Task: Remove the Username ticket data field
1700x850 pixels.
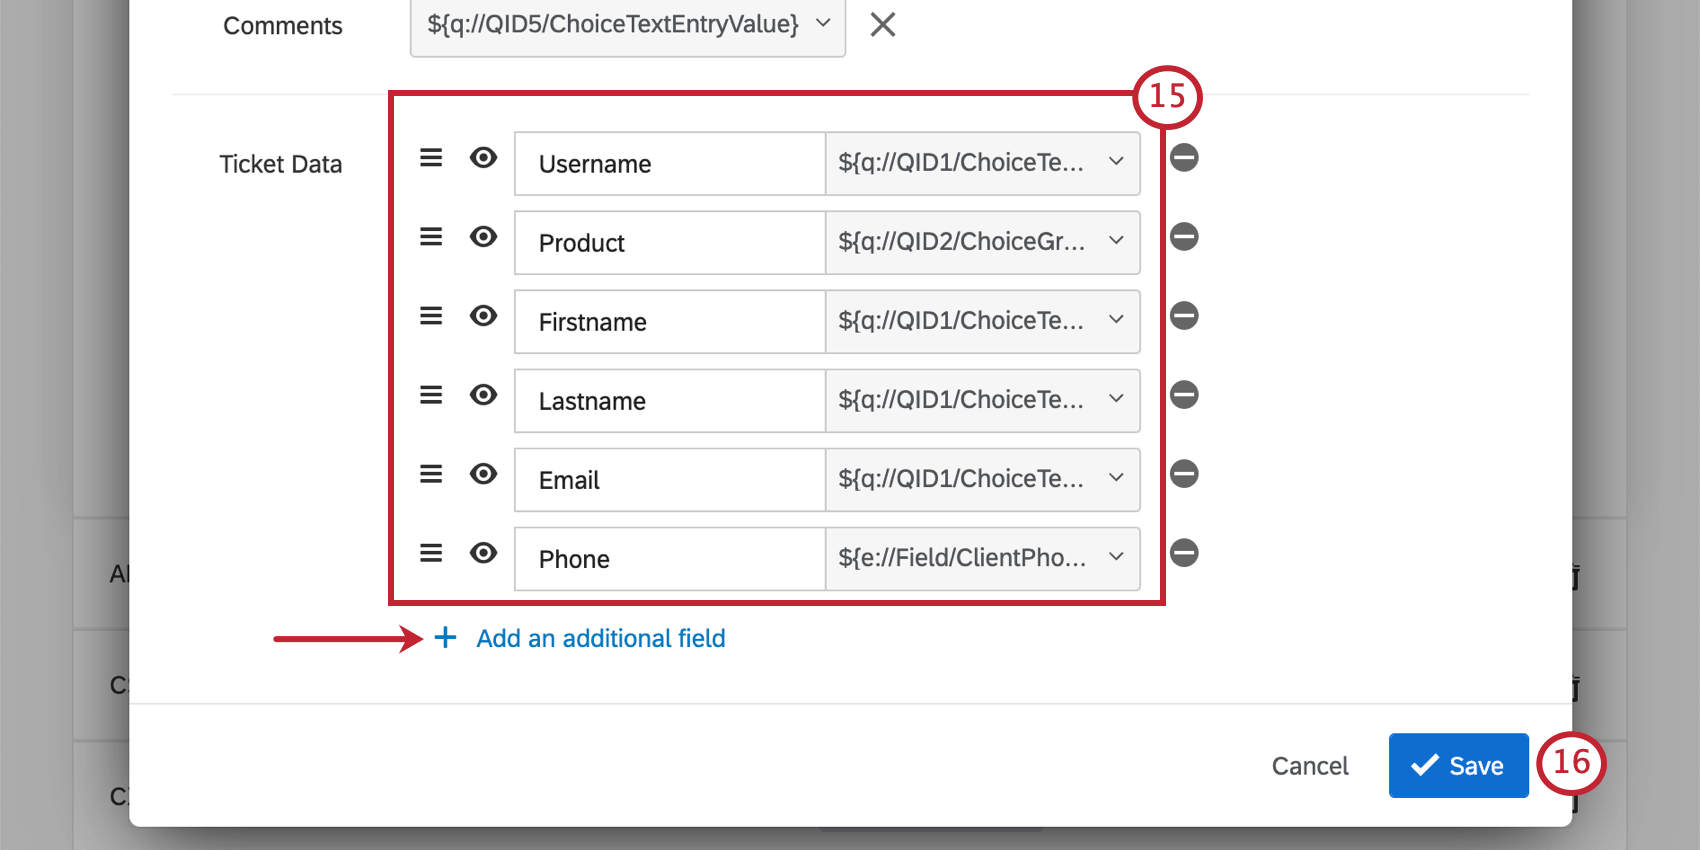Action: [1184, 158]
